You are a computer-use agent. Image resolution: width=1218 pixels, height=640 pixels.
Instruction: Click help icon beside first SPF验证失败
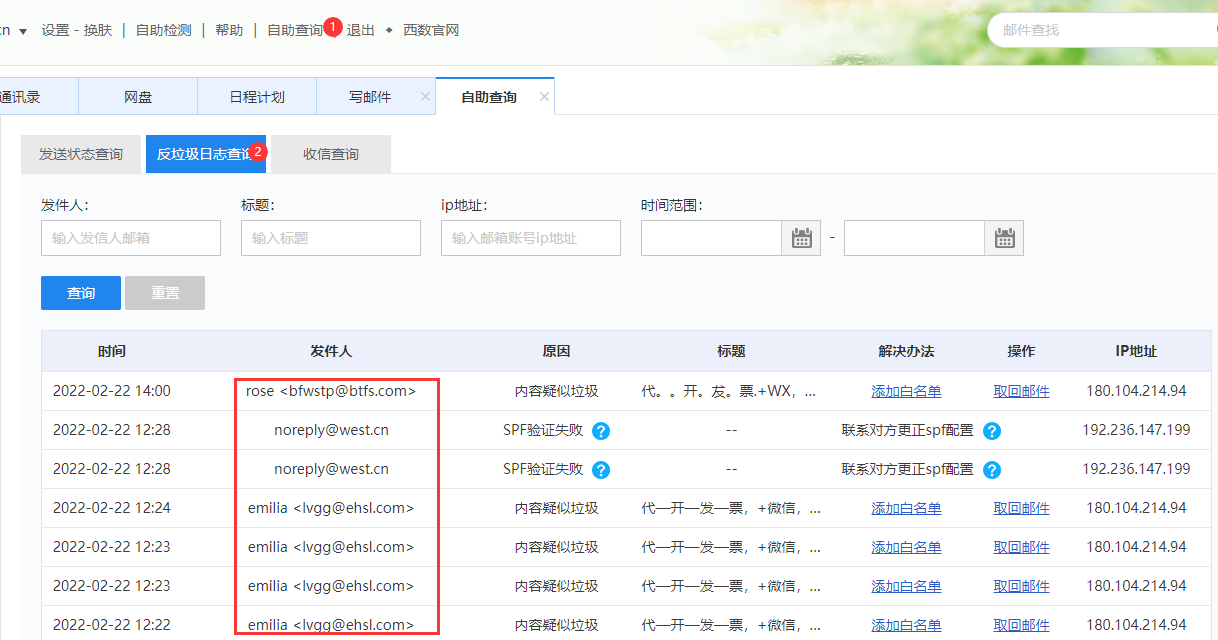(601, 431)
